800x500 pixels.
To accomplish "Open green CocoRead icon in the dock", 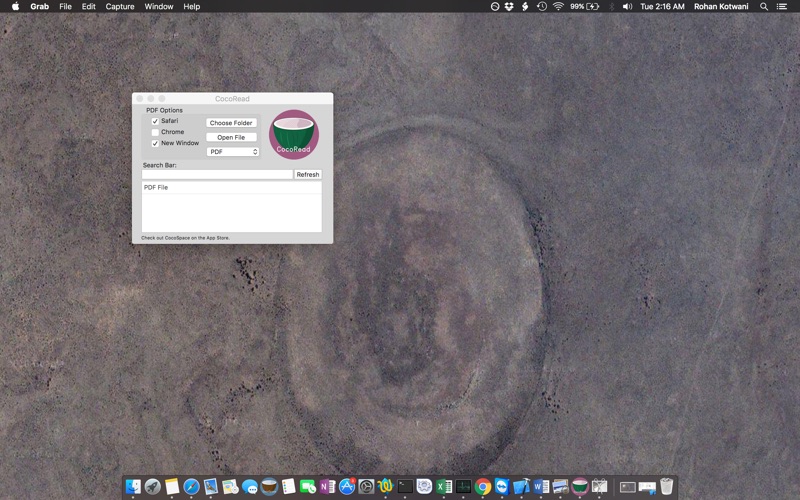I will pos(580,487).
